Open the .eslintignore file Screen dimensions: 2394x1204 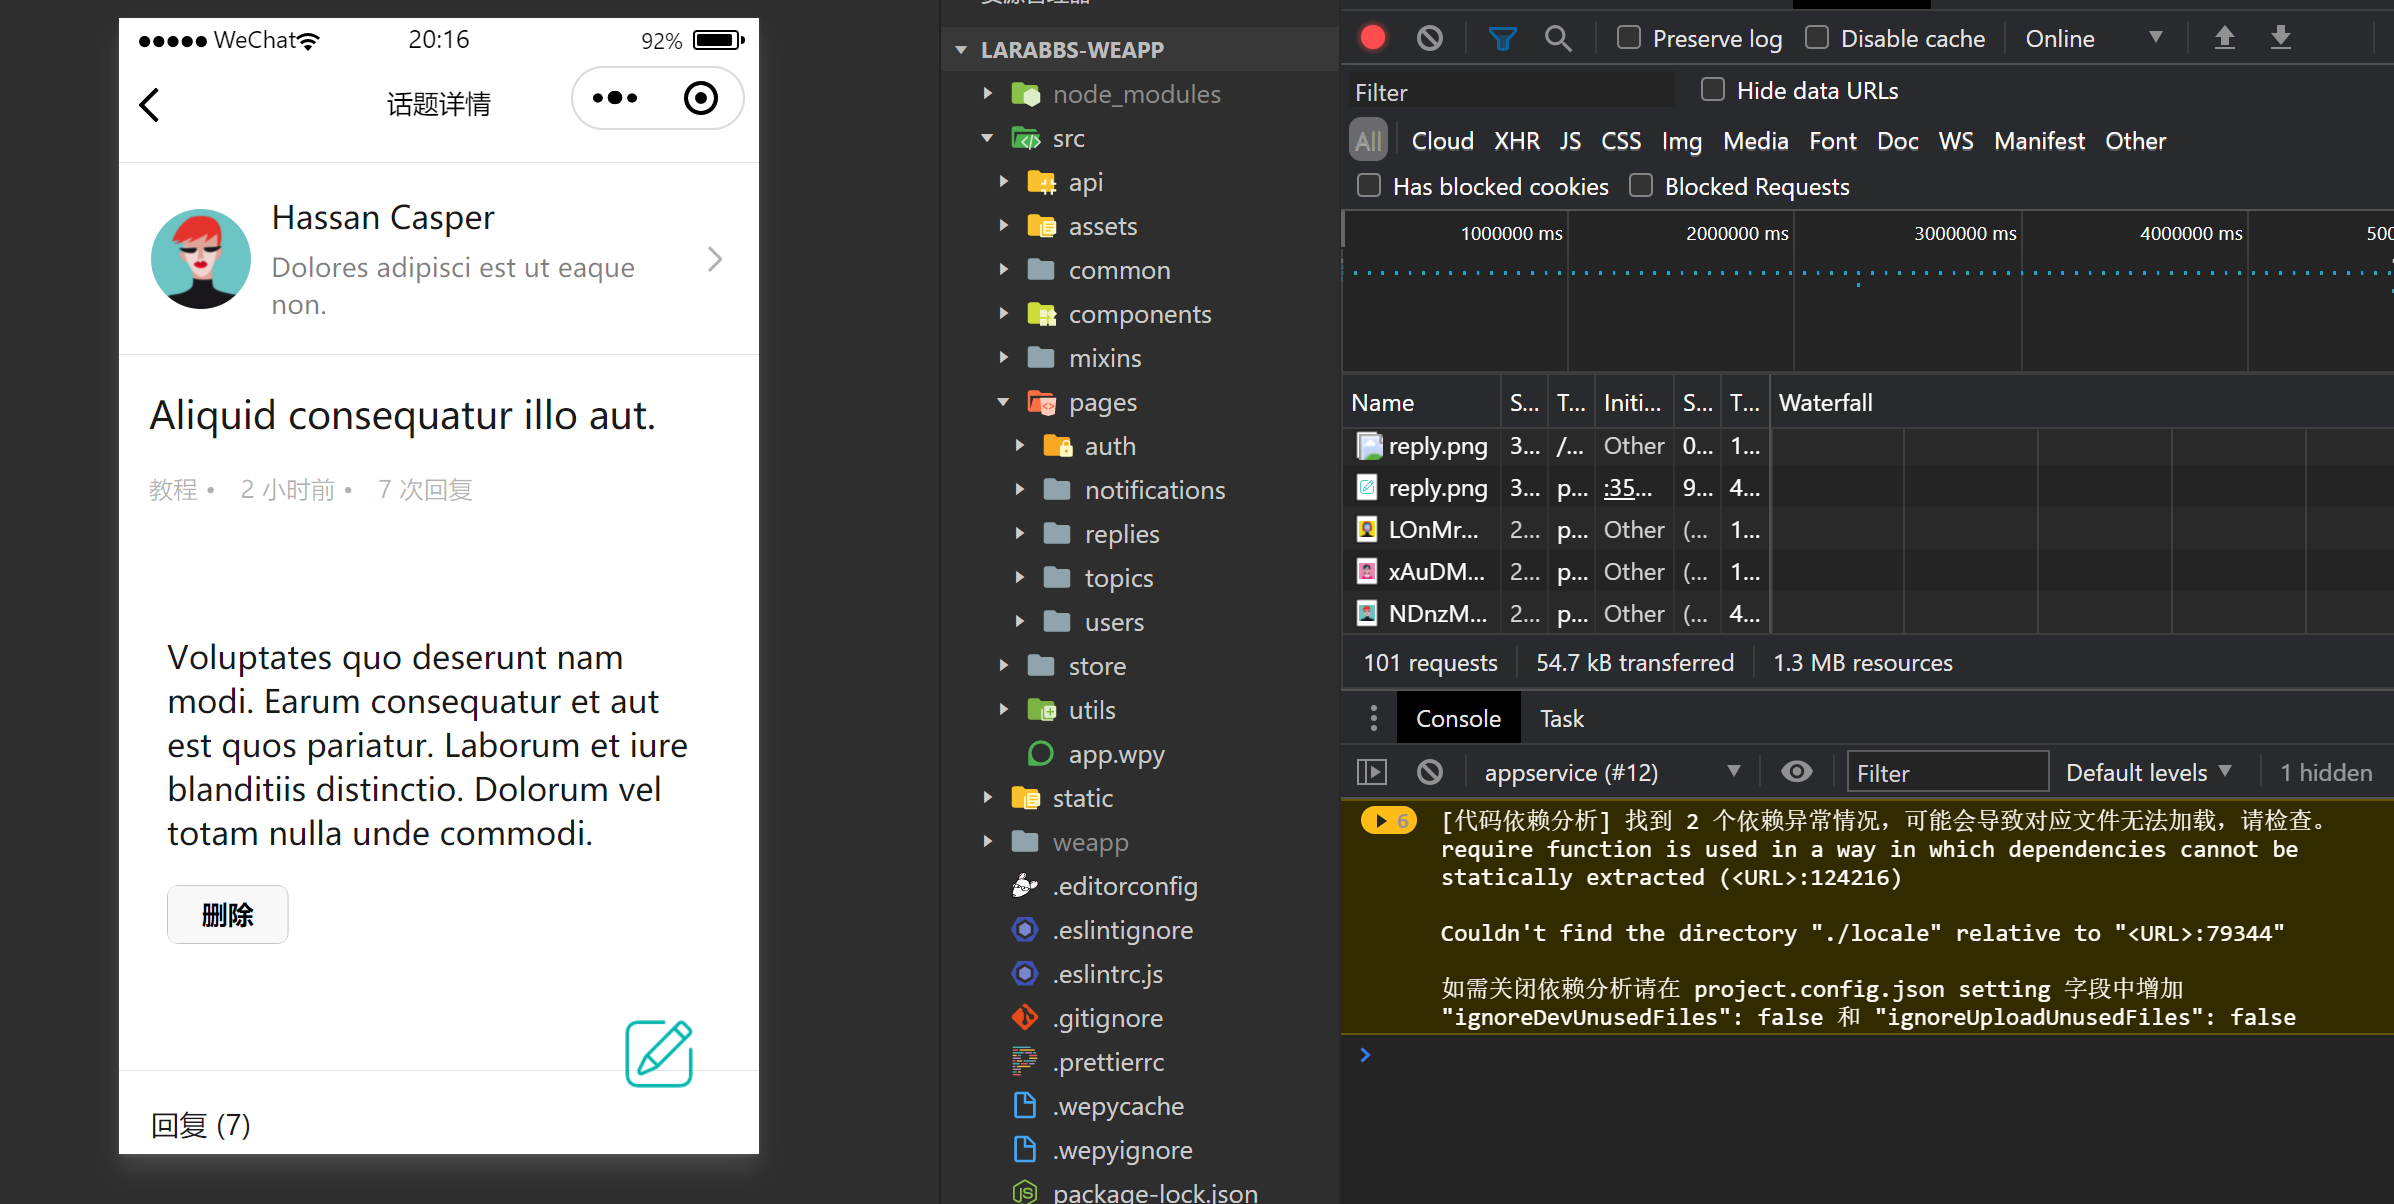tap(1122, 930)
